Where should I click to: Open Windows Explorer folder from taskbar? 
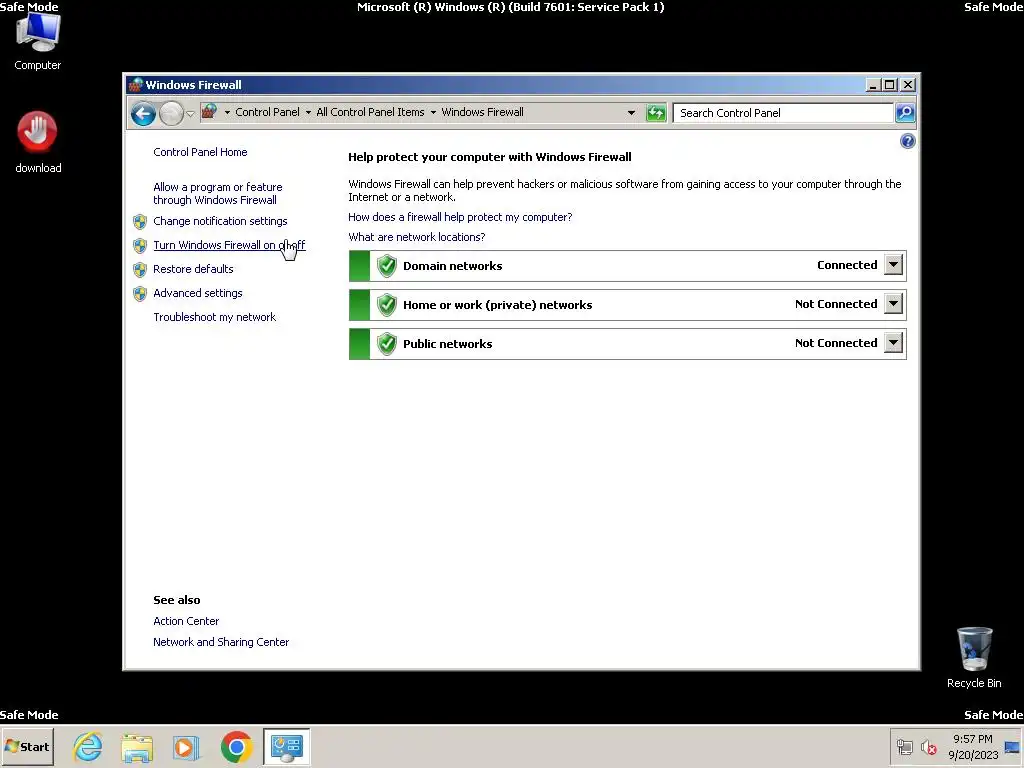point(137,747)
